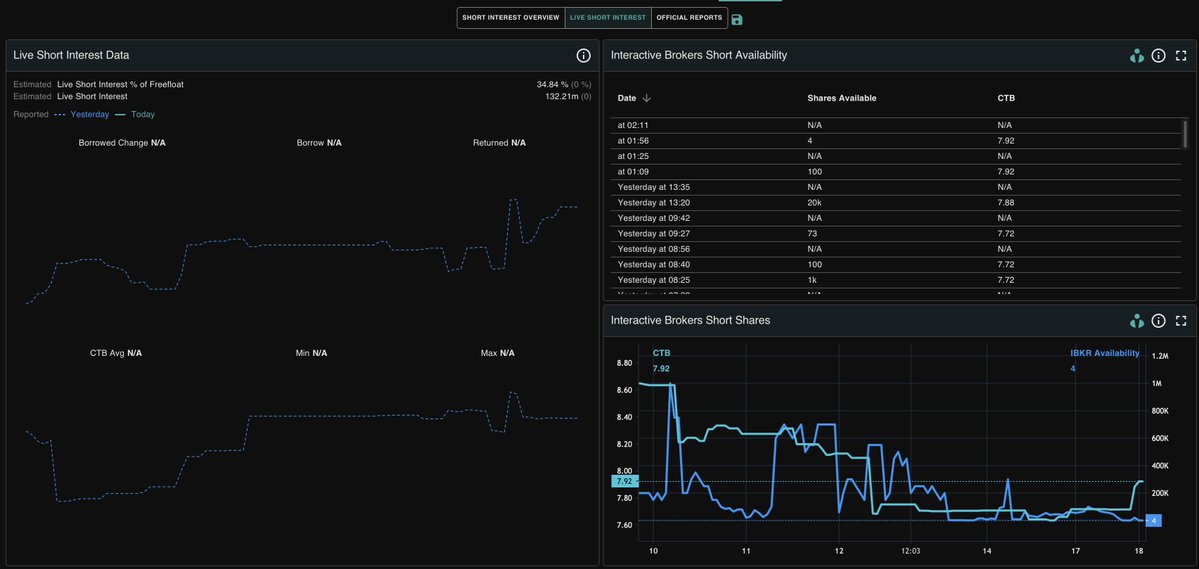This screenshot has height=569, width=1199.
Task: Click the teal Ortex logo icon in Short Availability panel
Action: (1137, 55)
